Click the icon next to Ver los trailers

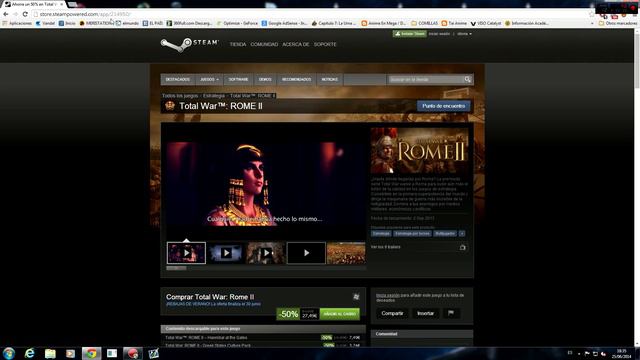462,247
